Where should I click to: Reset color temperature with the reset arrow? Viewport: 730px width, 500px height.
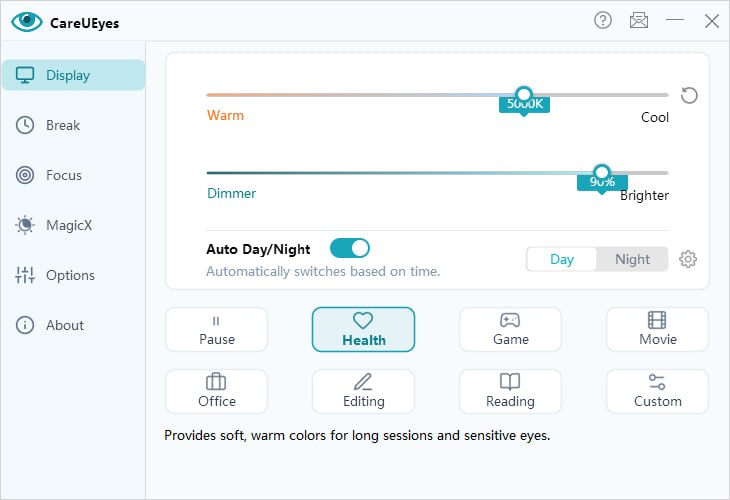pyautogui.click(x=689, y=95)
